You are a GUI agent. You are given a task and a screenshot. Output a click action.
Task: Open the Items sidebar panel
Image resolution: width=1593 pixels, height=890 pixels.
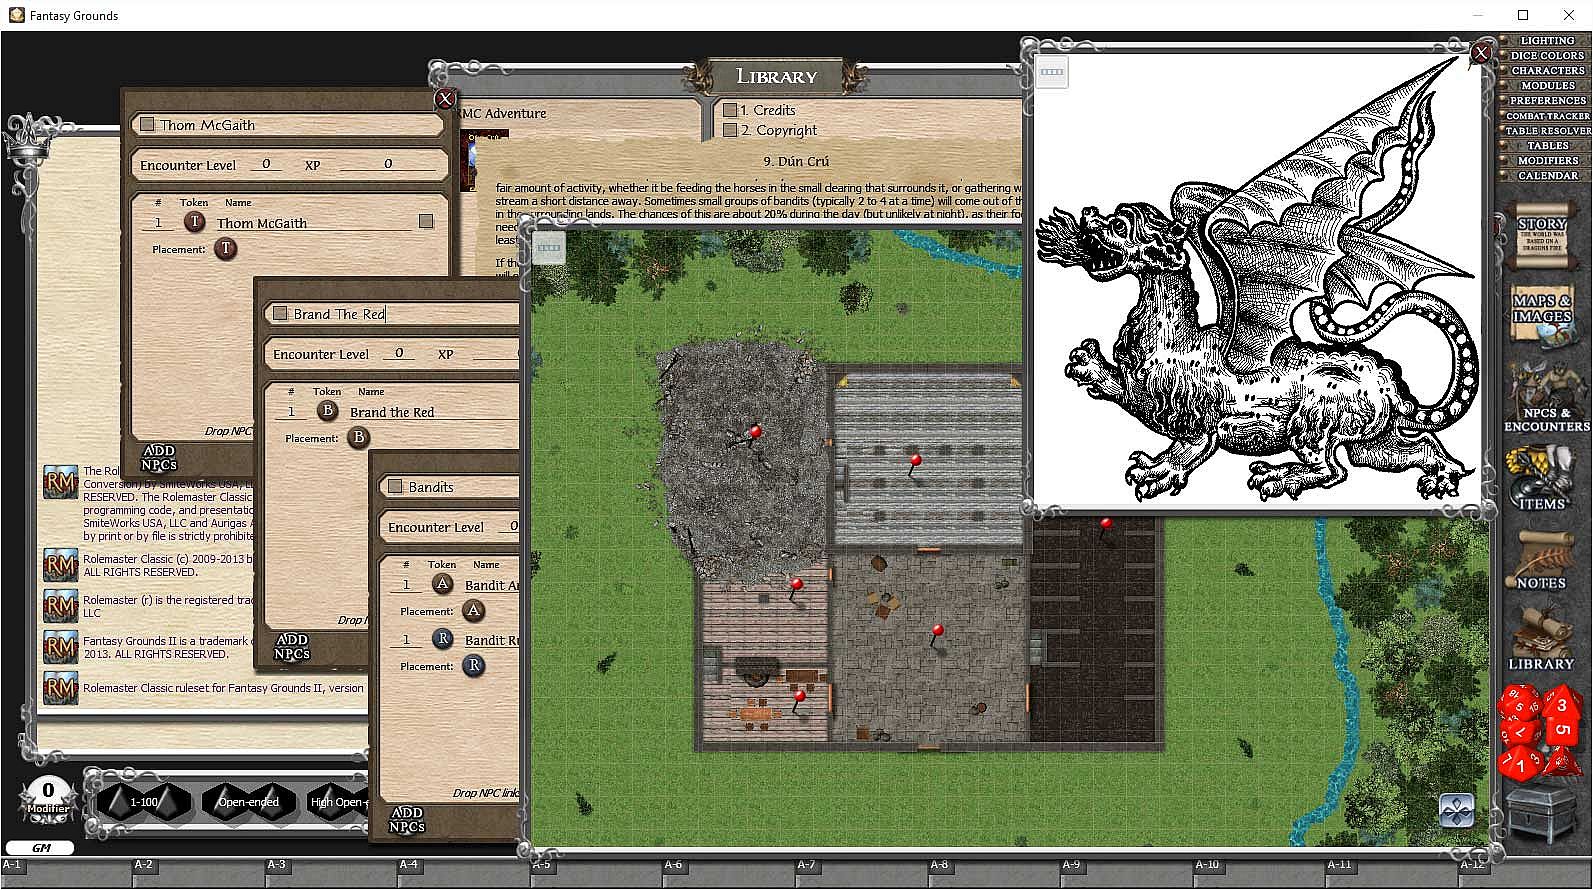pos(1541,478)
